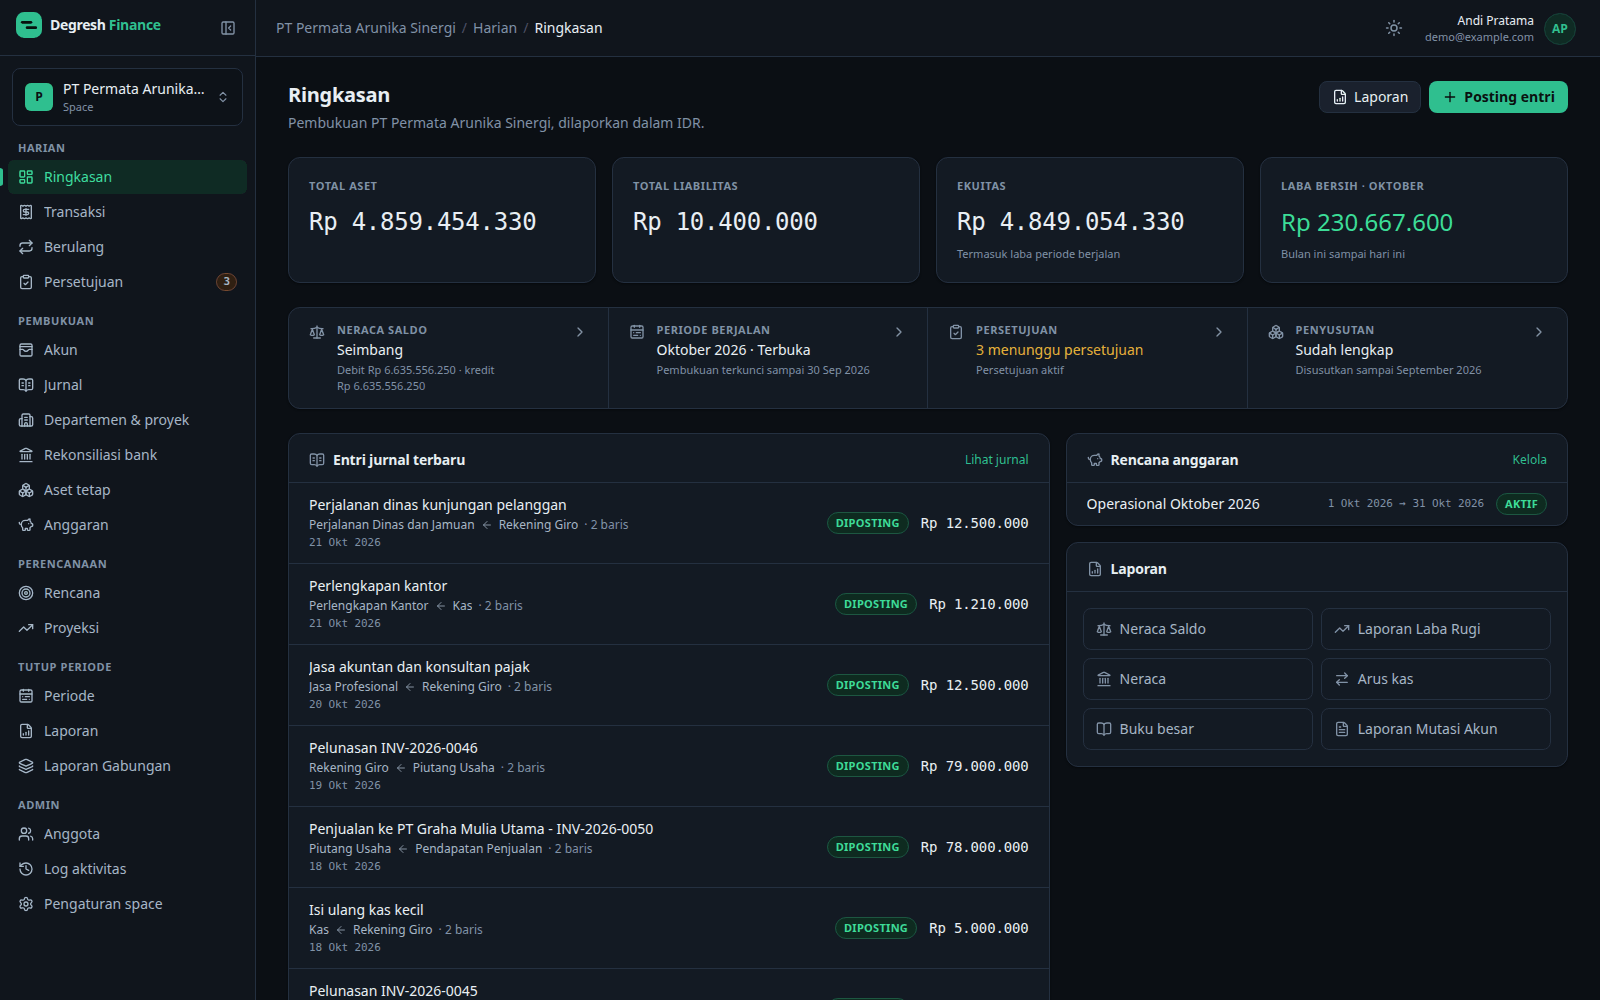Viewport: 1600px width, 1000px height.
Task: Click the Jurnal book icon in sidebar
Action: pos(26,385)
